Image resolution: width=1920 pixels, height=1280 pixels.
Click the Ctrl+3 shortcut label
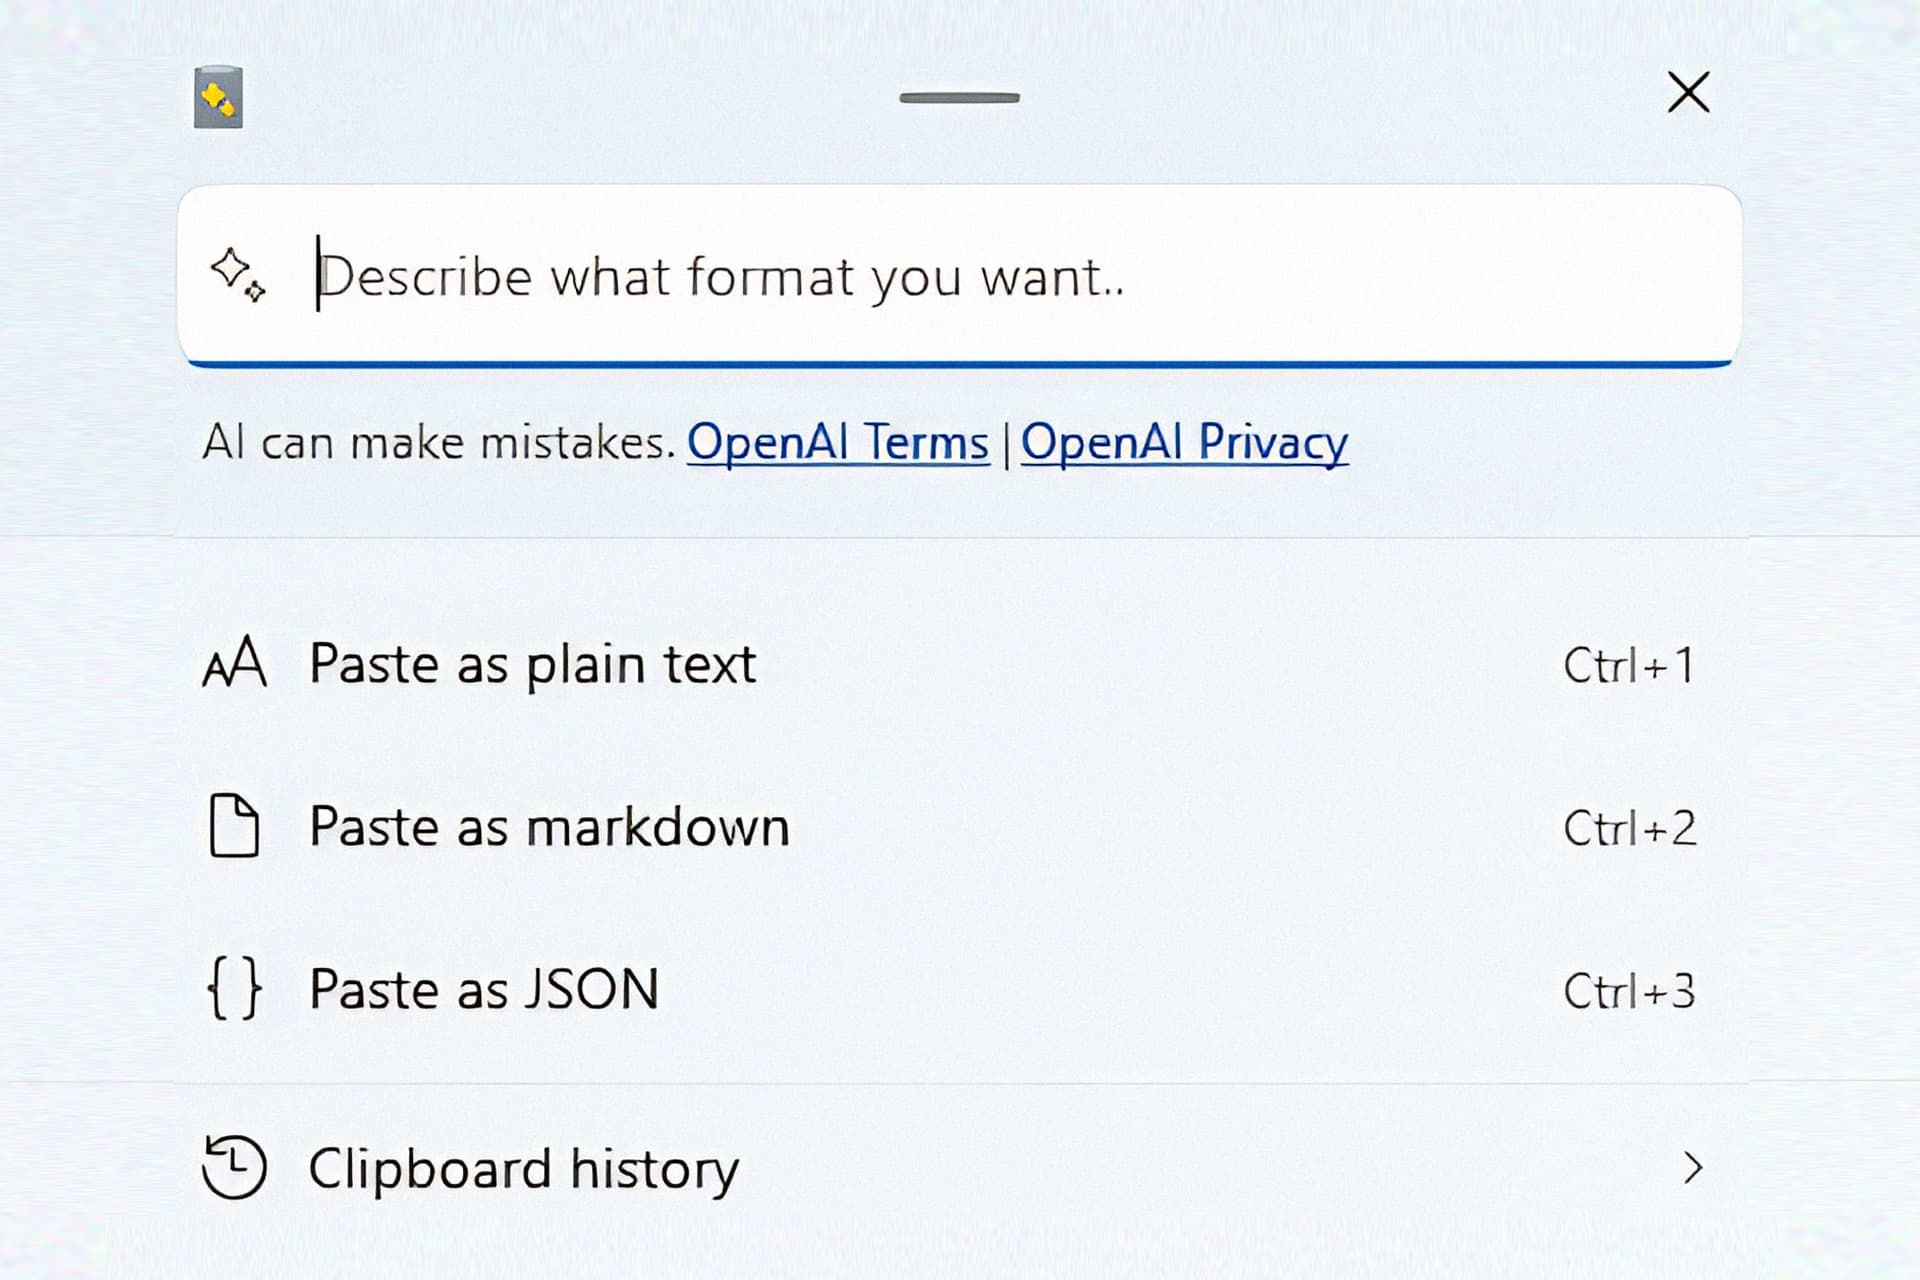(x=1629, y=991)
